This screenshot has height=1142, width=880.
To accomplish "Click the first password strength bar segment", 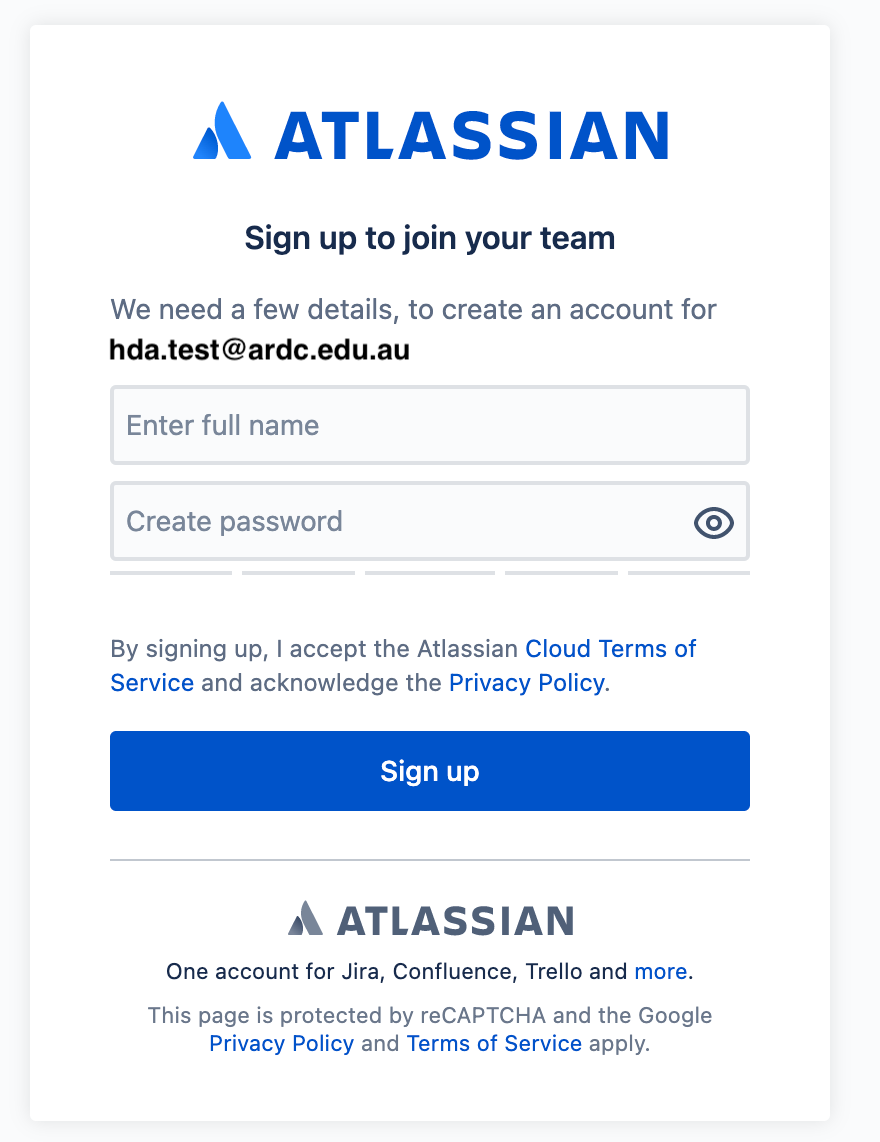I will [x=171, y=573].
